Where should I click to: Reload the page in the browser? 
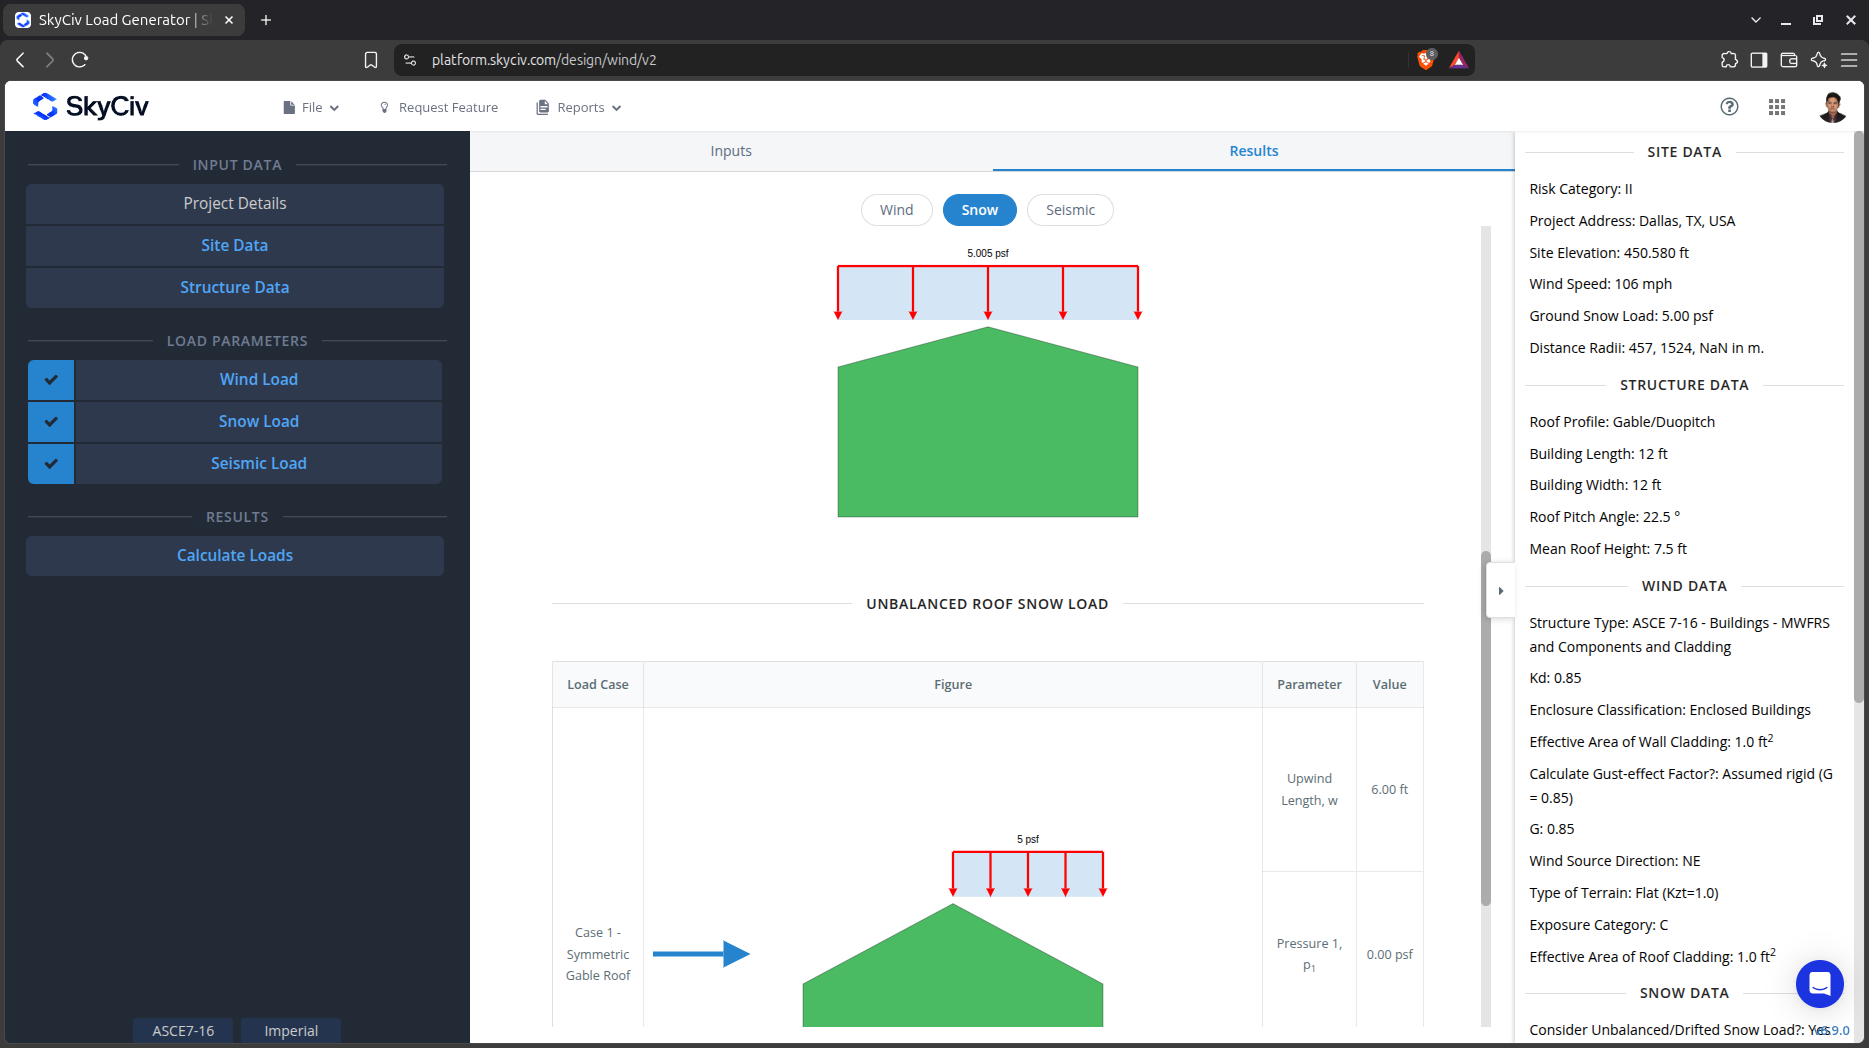click(x=80, y=60)
